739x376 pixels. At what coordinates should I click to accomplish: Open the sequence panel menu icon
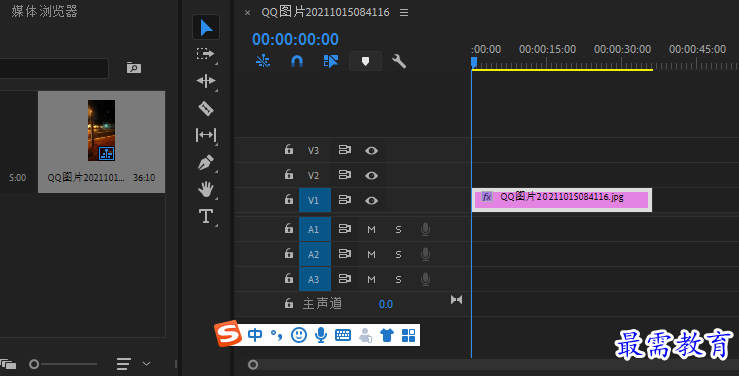[404, 13]
